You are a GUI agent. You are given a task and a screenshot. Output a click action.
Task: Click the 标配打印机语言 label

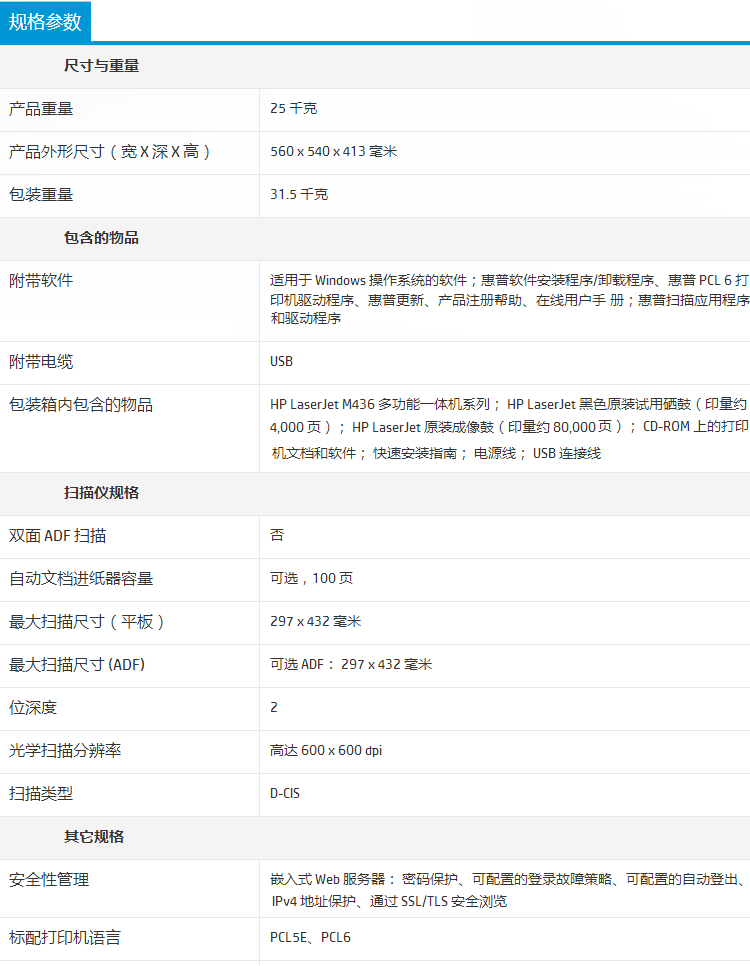pos(65,938)
